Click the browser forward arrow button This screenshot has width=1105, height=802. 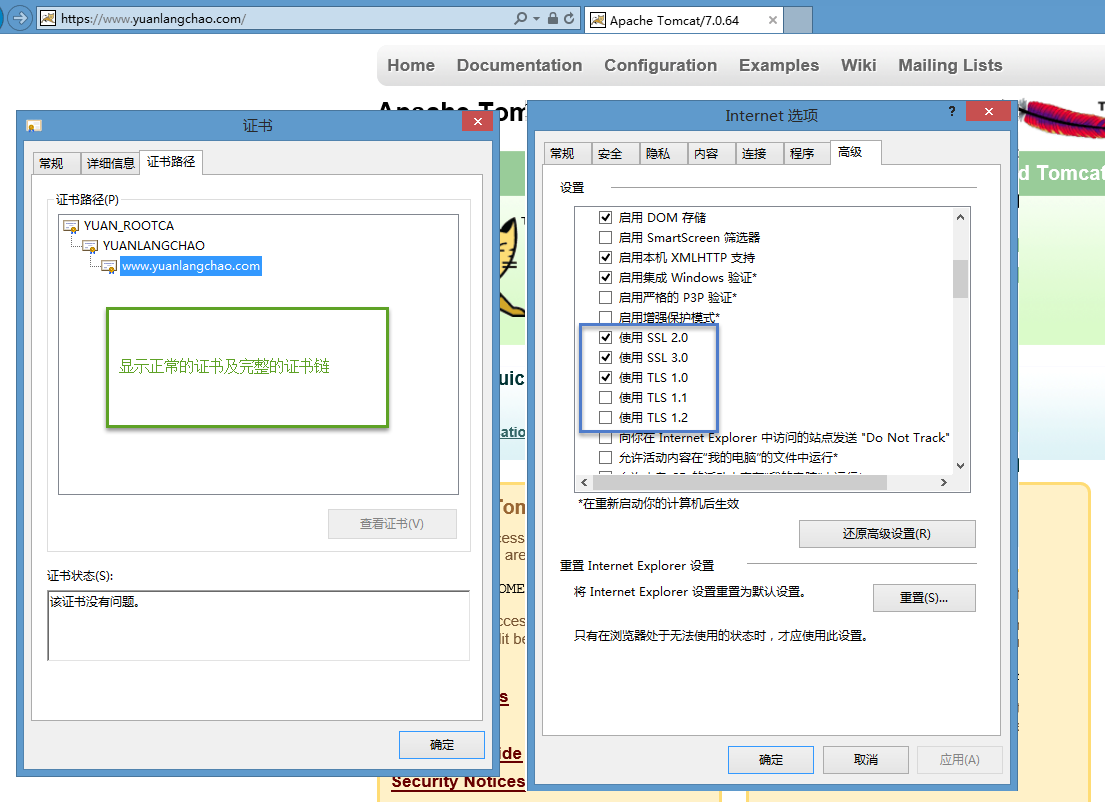point(20,18)
